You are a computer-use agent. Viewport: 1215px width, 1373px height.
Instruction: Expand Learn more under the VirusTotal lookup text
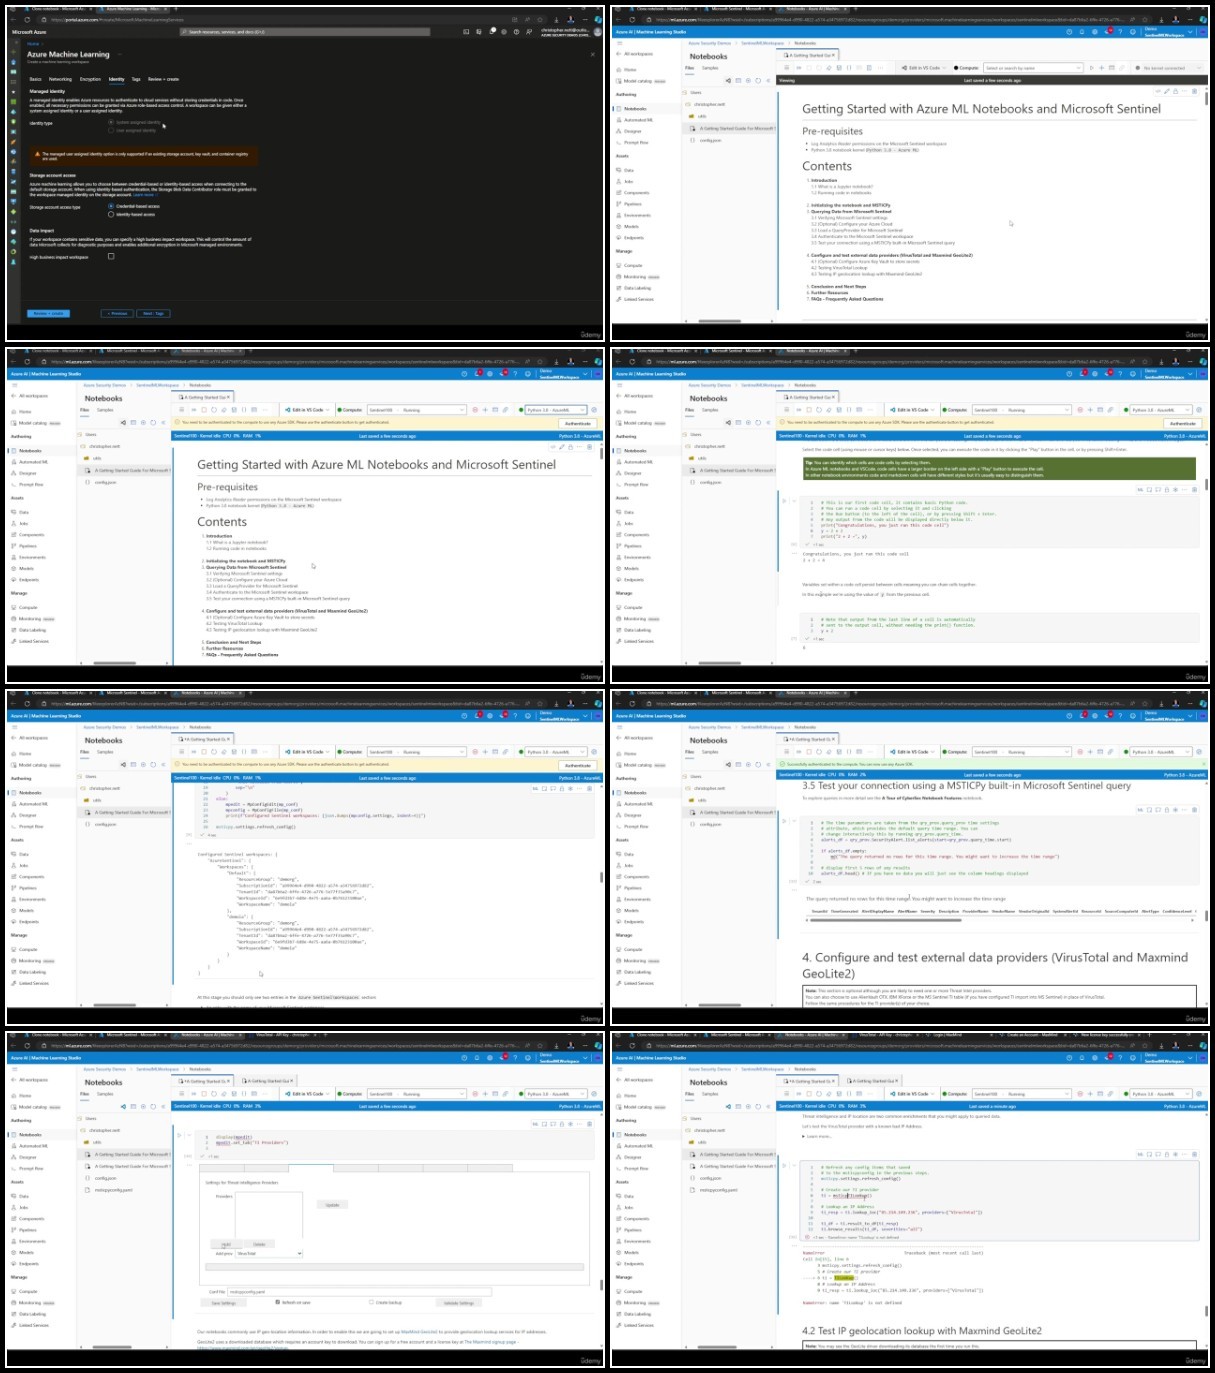[817, 1136]
